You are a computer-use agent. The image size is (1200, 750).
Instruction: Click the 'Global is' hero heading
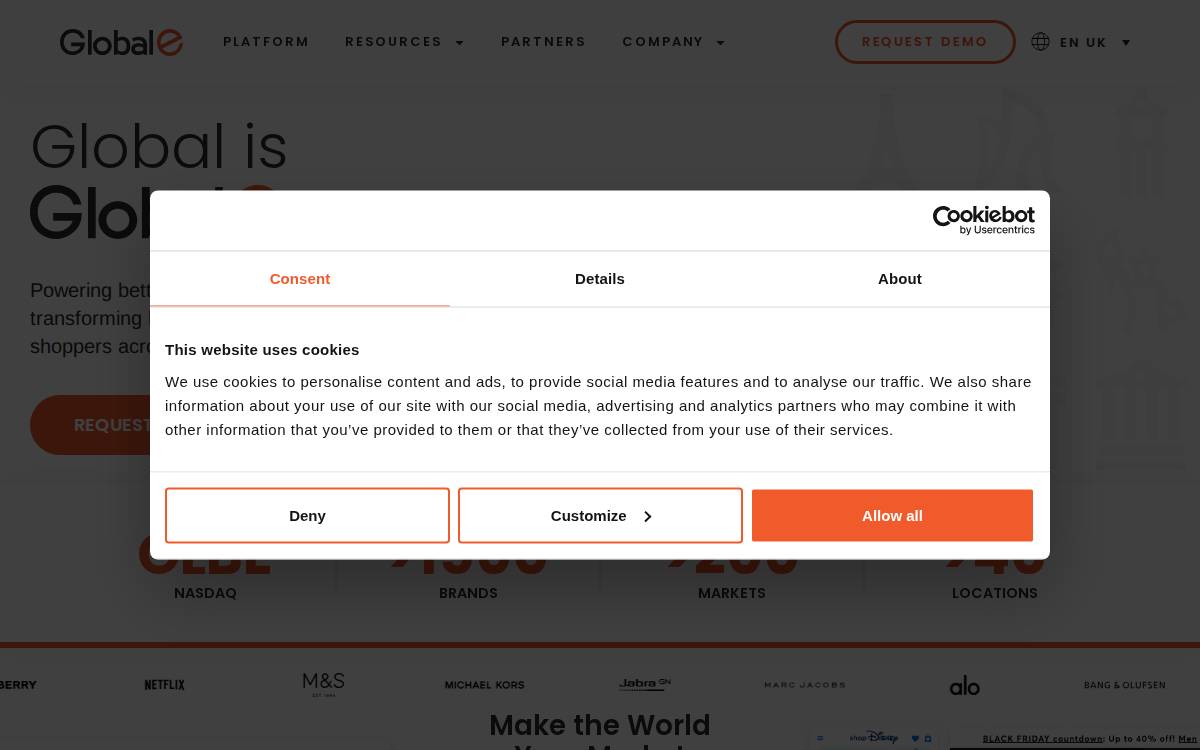[x=159, y=146]
